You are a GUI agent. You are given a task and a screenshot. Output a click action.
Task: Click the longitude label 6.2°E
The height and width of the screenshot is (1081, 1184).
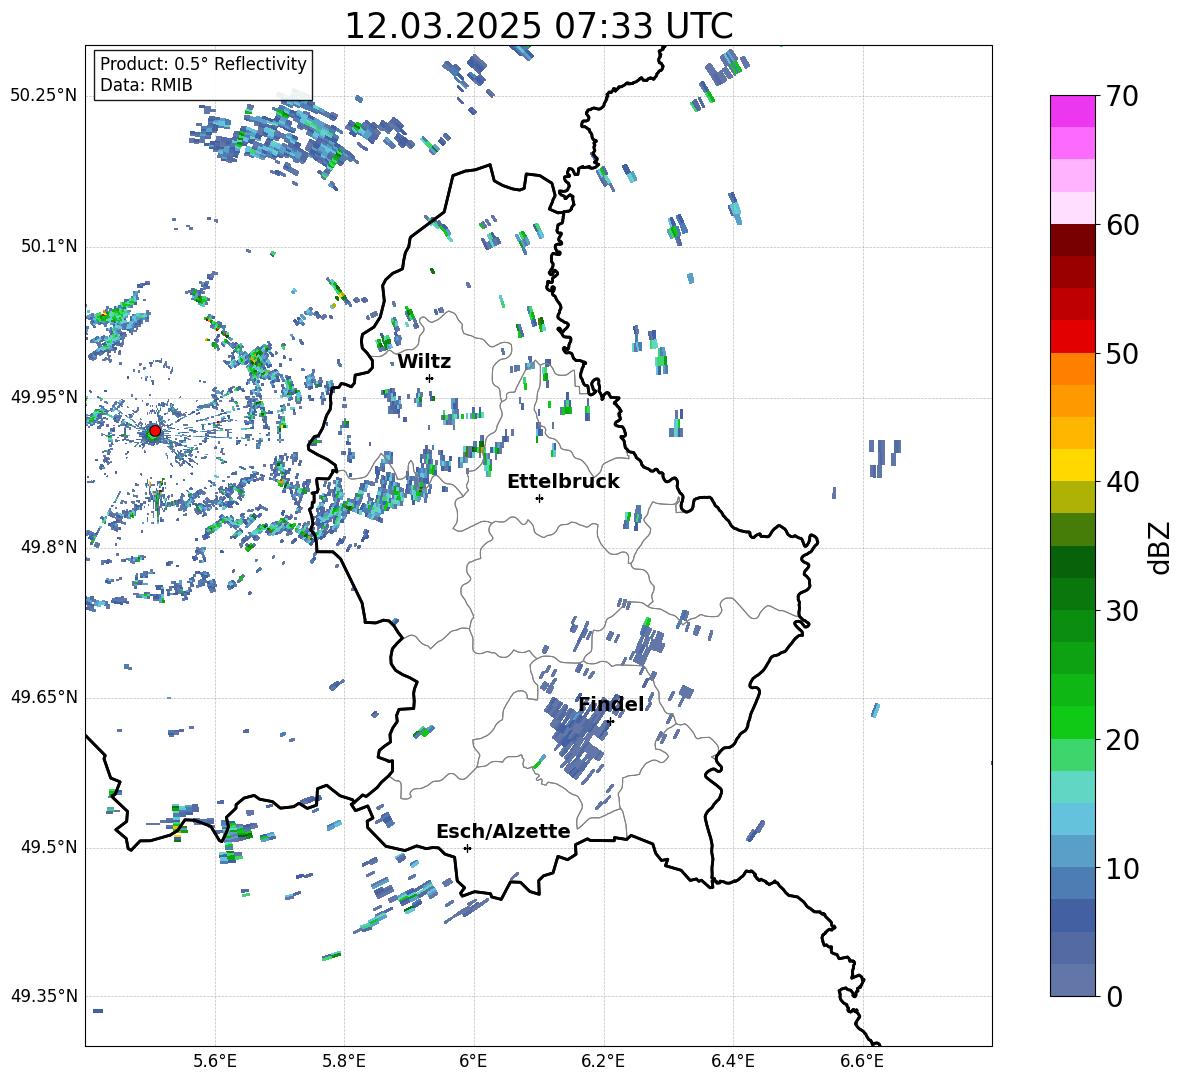(603, 1061)
